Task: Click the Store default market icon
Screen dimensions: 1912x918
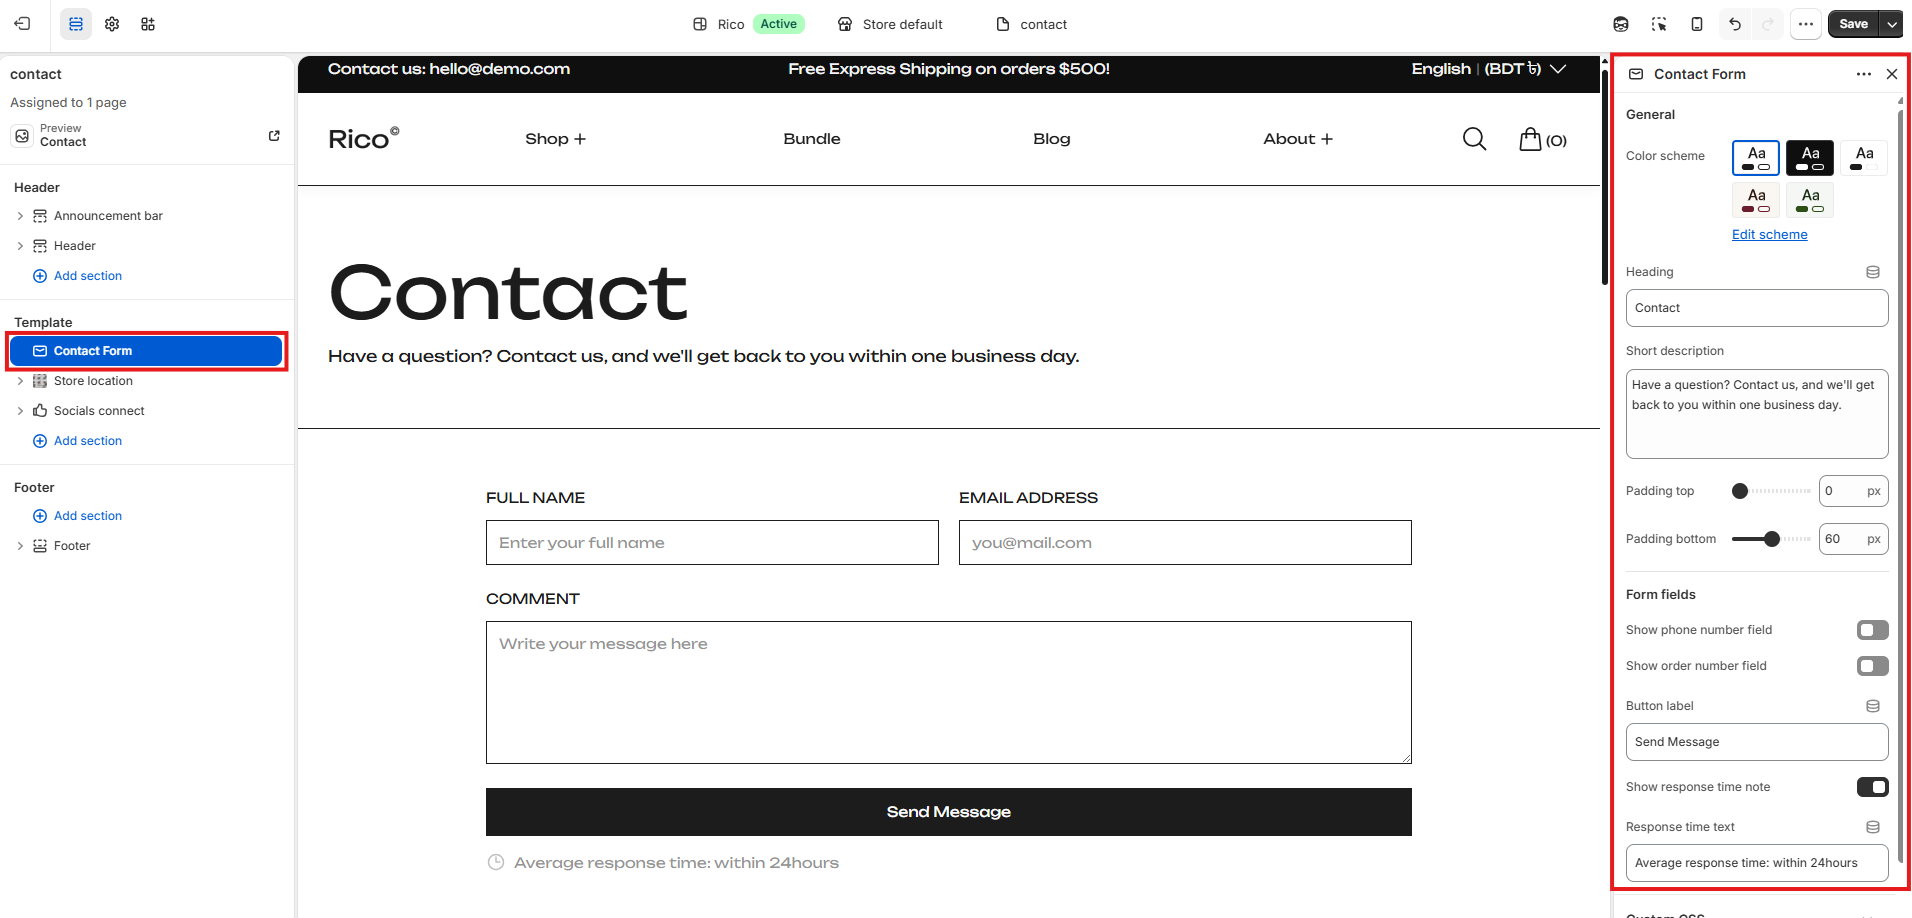Action: point(845,24)
